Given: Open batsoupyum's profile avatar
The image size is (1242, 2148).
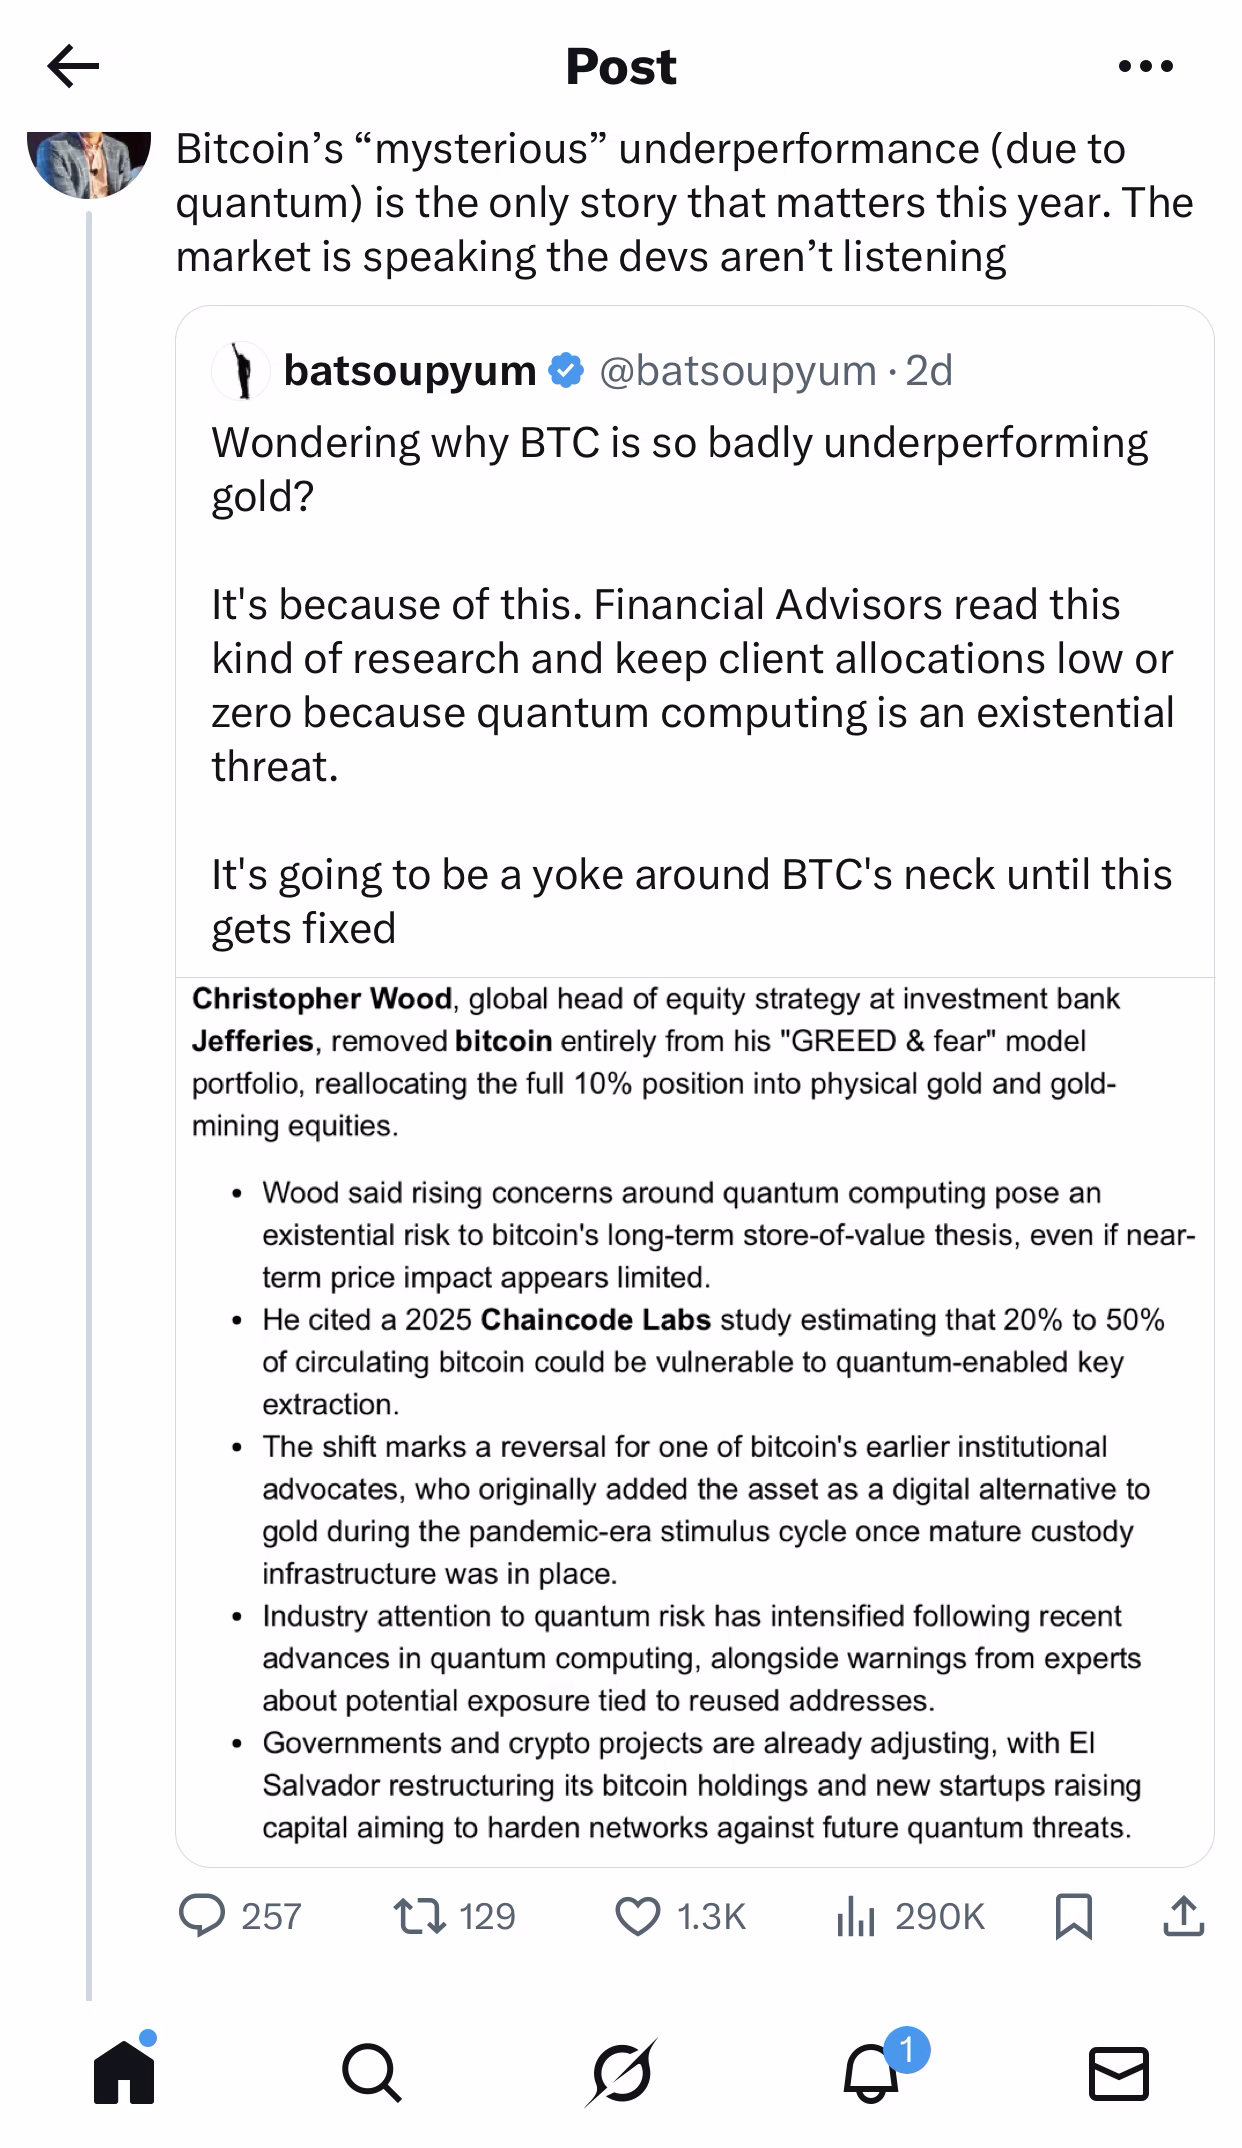Looking at the screenshot, I should tap(240, 371).
